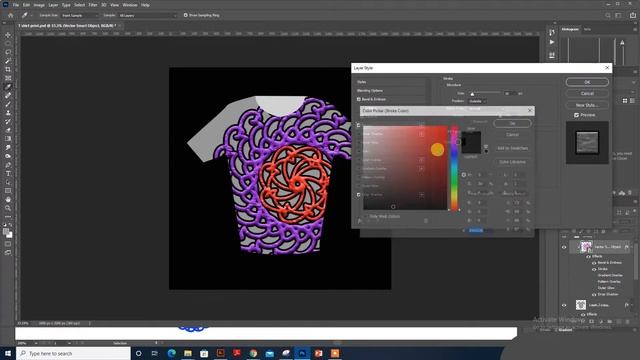
Task: Click the search icon at top right
Action: click(608, 15)
